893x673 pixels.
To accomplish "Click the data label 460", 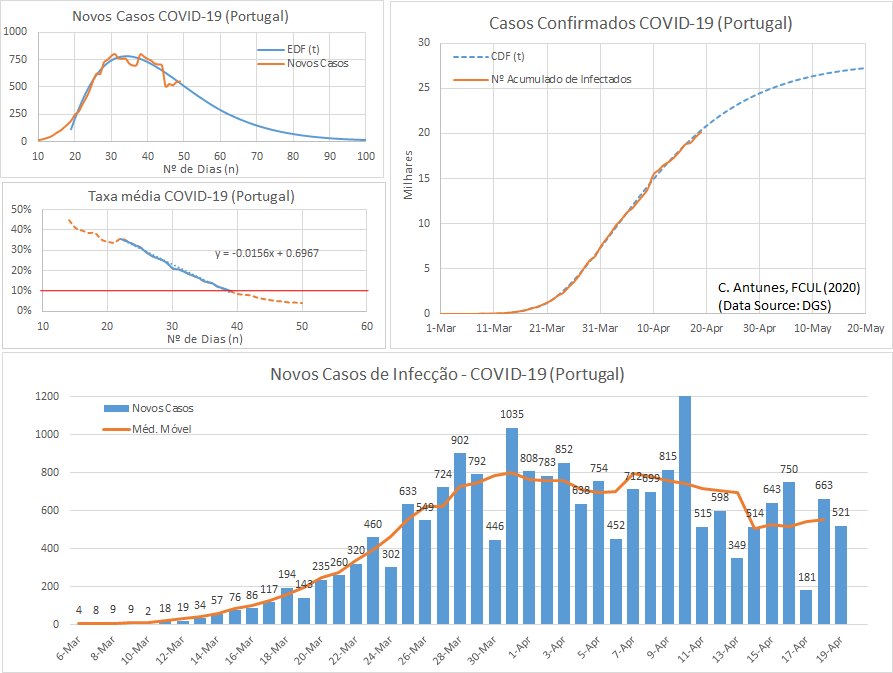I will click(x=373, y=524).
